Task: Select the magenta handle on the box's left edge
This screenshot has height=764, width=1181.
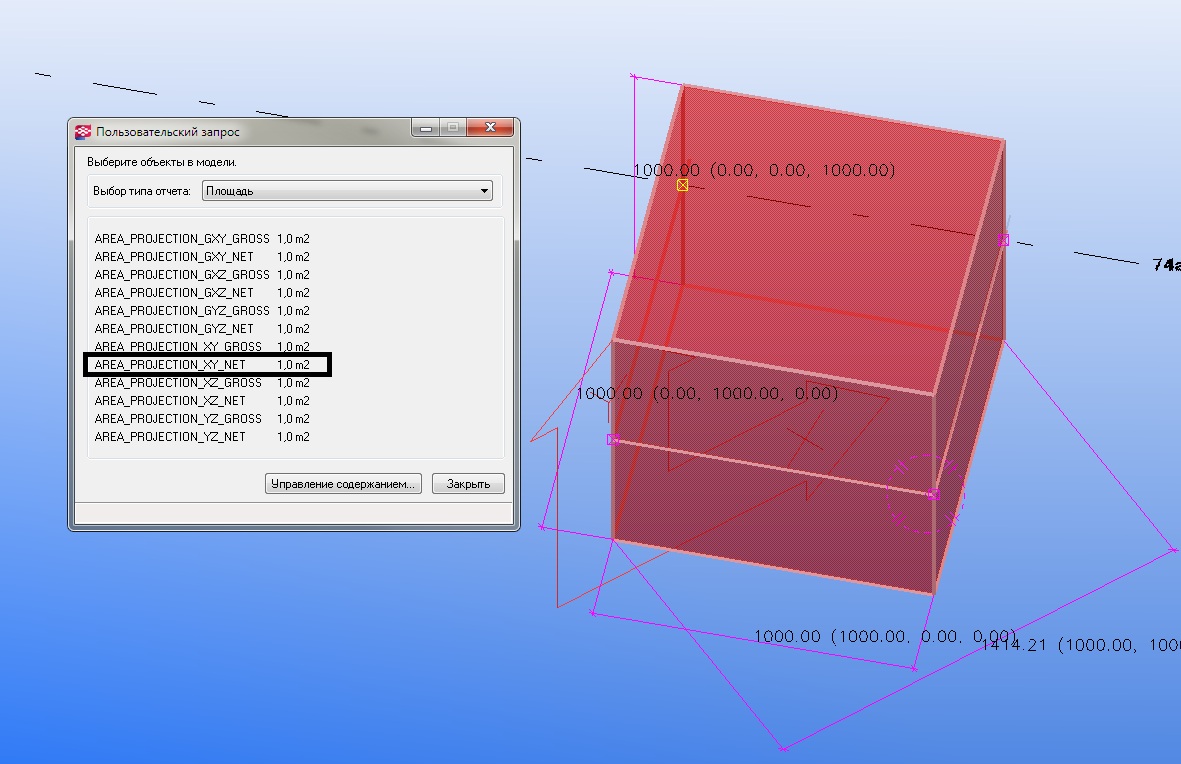Action: tap(613, 440)
